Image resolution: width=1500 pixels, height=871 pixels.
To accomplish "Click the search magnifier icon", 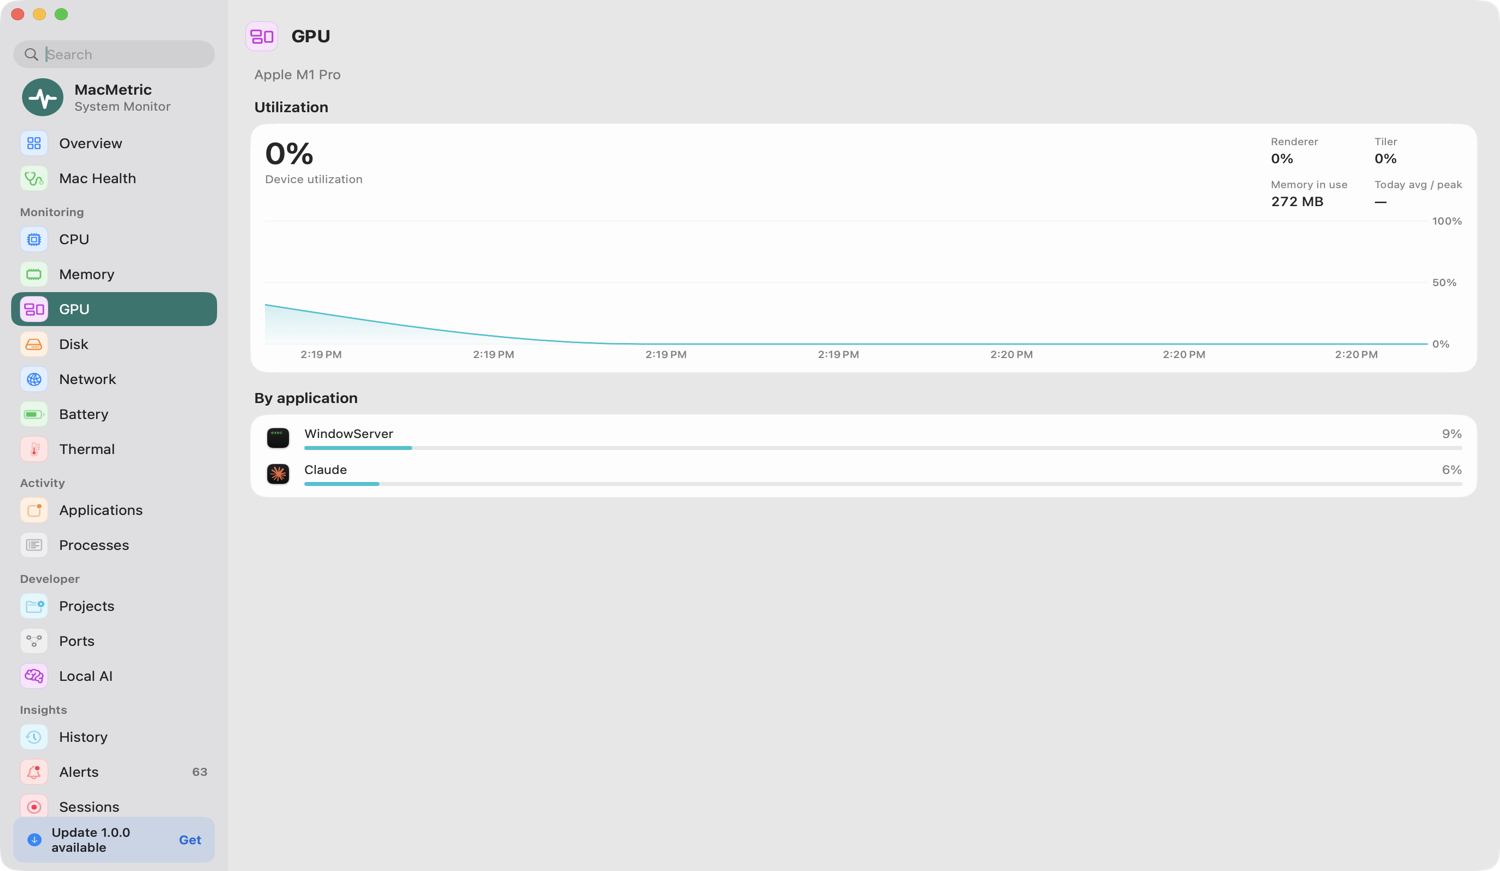I will coord(31,54).
